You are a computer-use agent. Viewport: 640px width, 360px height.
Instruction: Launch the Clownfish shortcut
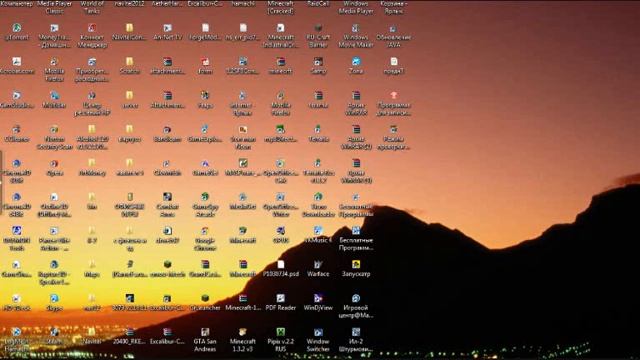tap(167, 163)
